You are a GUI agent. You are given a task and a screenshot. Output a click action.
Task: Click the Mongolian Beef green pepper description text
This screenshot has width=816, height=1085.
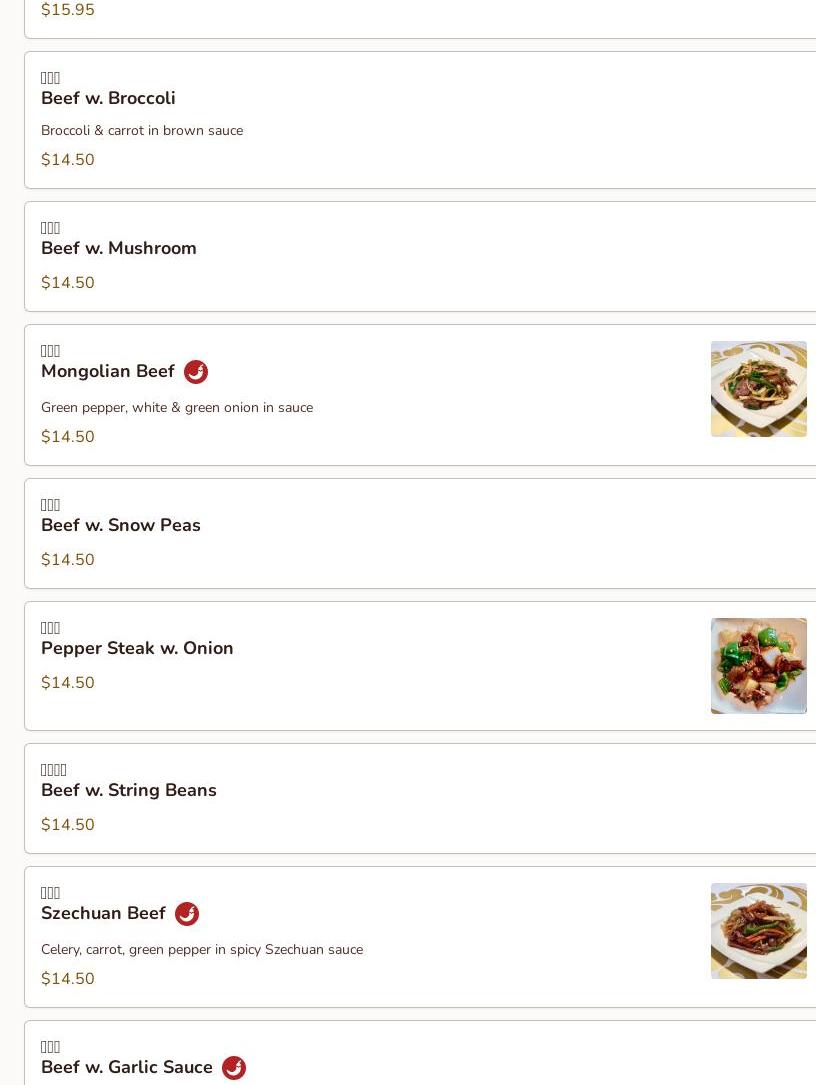tap(177, 408)
